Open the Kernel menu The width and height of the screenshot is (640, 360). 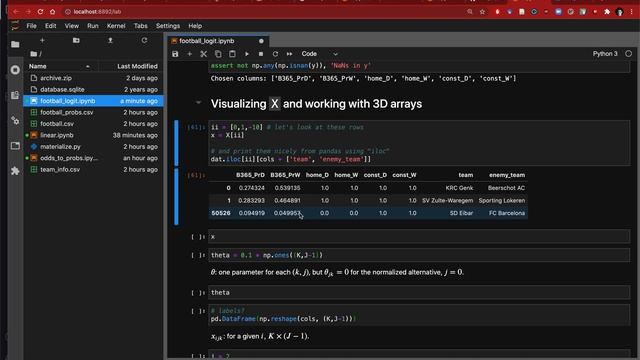[x=116, y=26]
